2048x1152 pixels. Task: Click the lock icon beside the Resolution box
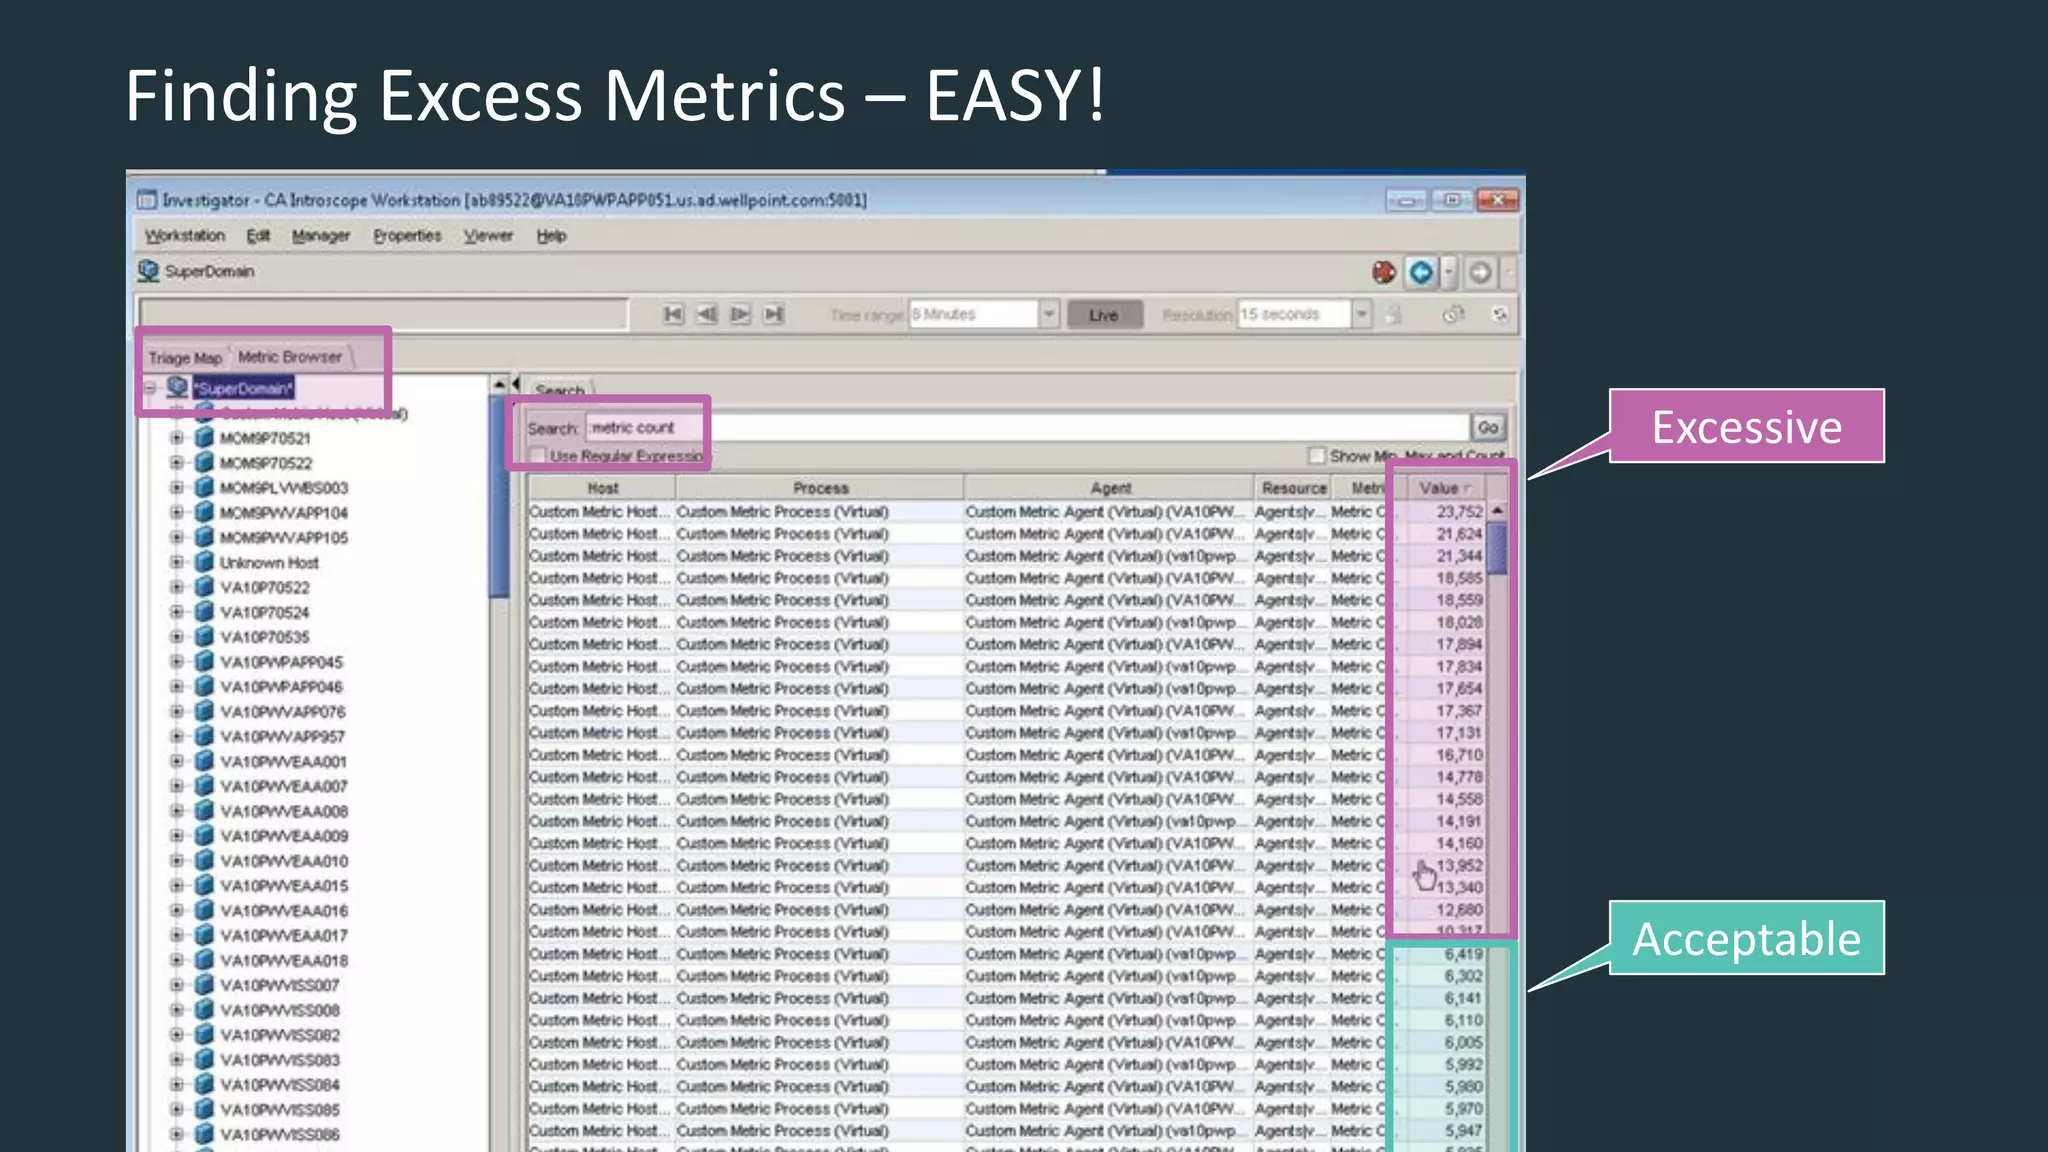pos(1393,315)
